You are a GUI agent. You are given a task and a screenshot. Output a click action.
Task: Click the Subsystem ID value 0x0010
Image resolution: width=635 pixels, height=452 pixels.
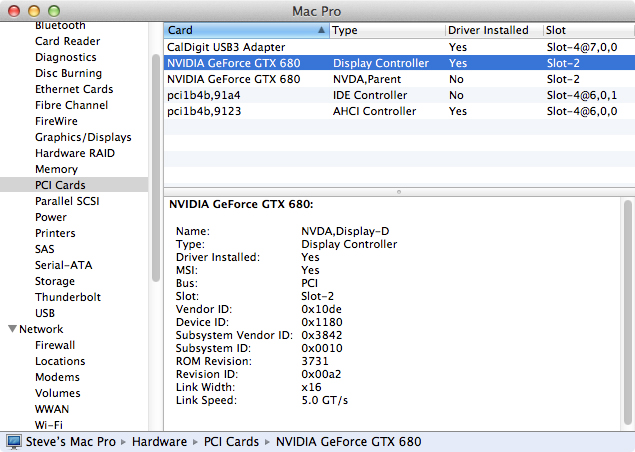pos(322,348)
